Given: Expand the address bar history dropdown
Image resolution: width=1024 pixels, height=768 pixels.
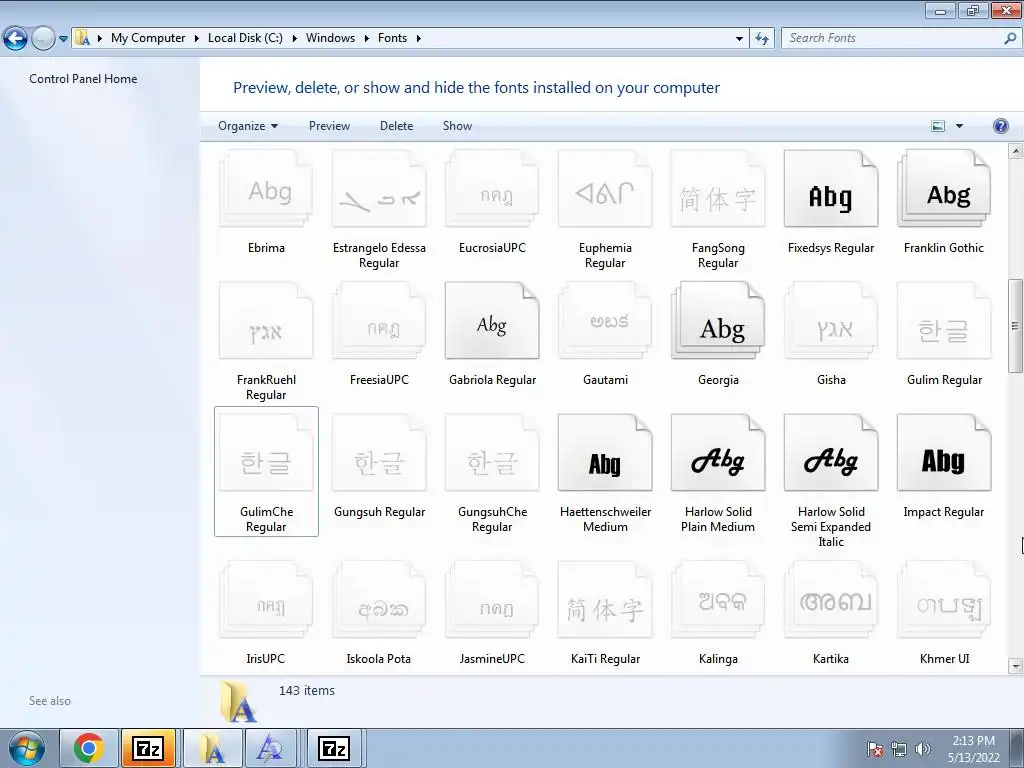Looking at the screenshot, I should (739, 38).
